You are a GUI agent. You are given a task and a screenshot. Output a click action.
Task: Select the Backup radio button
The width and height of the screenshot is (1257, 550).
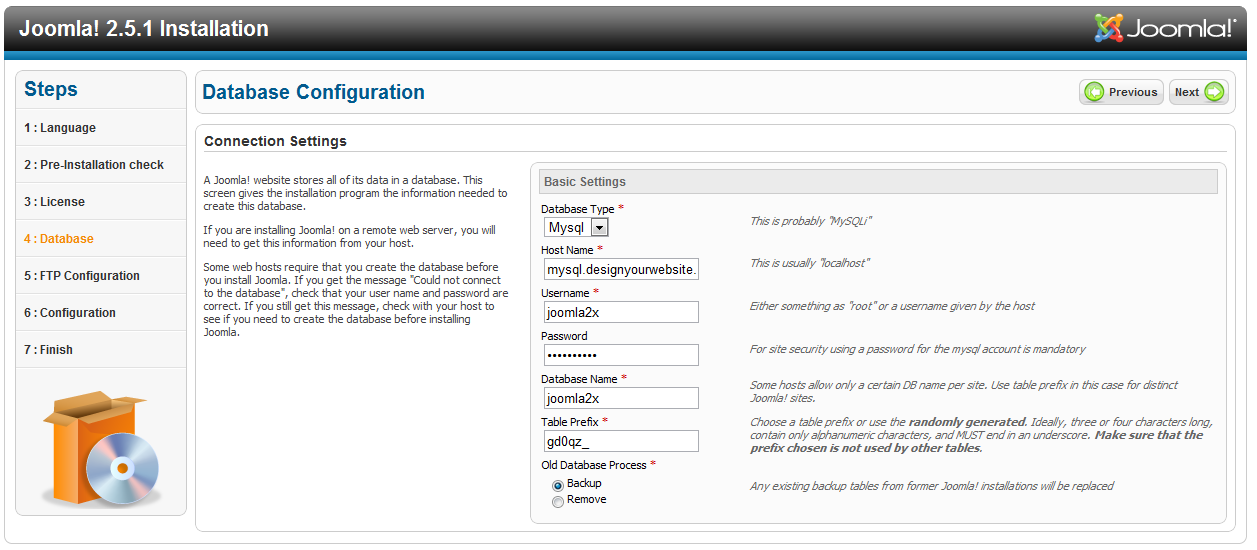pos(558,484)
